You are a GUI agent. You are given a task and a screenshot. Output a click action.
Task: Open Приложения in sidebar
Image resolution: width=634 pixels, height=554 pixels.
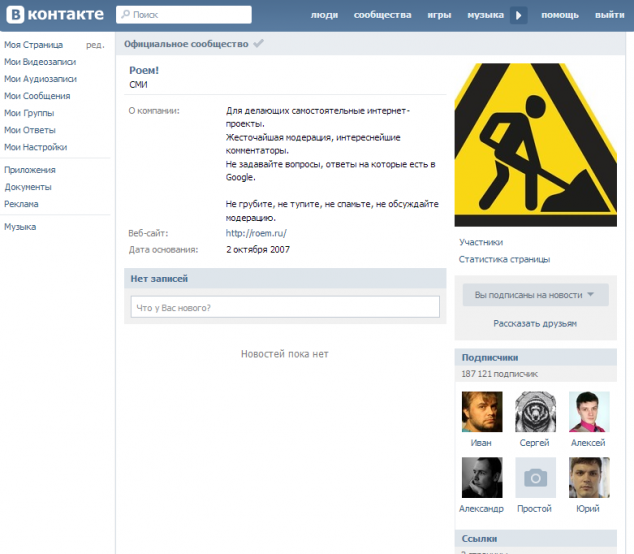pyautogui.click(x=30, y=170)
